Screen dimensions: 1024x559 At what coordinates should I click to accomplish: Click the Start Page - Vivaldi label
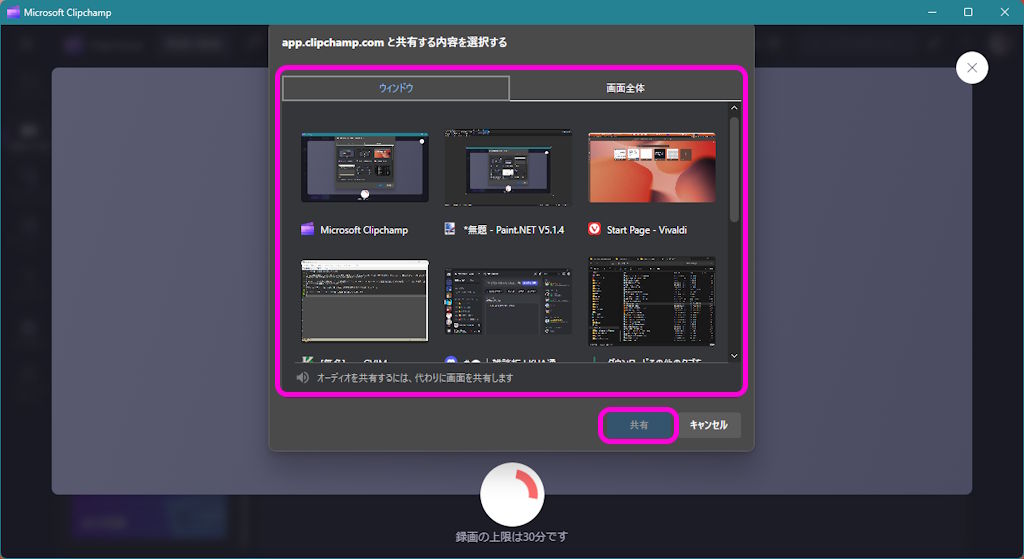pyautogui.click(x=647, y=230)
